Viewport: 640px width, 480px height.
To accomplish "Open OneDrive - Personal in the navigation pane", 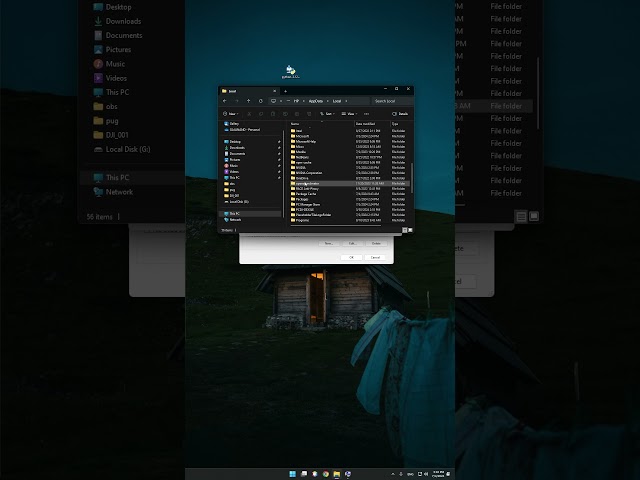I will [x=242, y=129].
